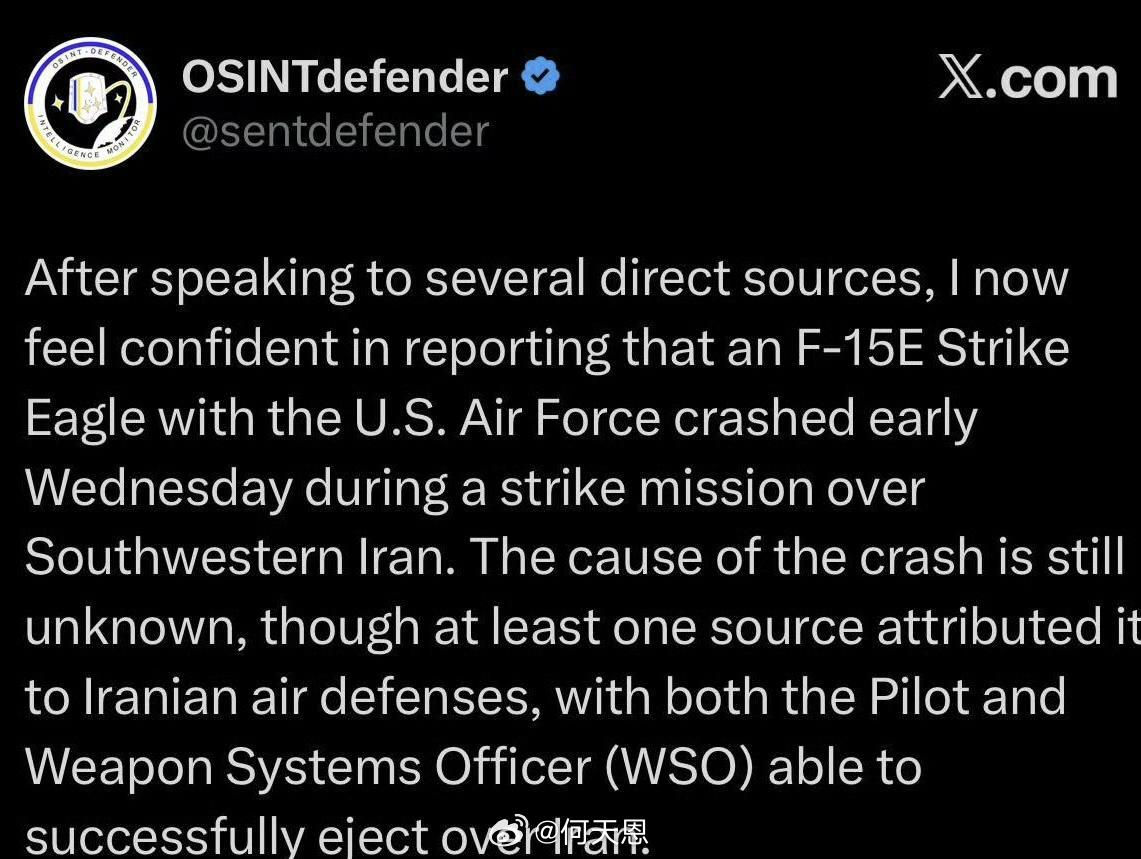Open the @sentdefender handle
The image size is (1141, 859).
(x=335, y=131)
